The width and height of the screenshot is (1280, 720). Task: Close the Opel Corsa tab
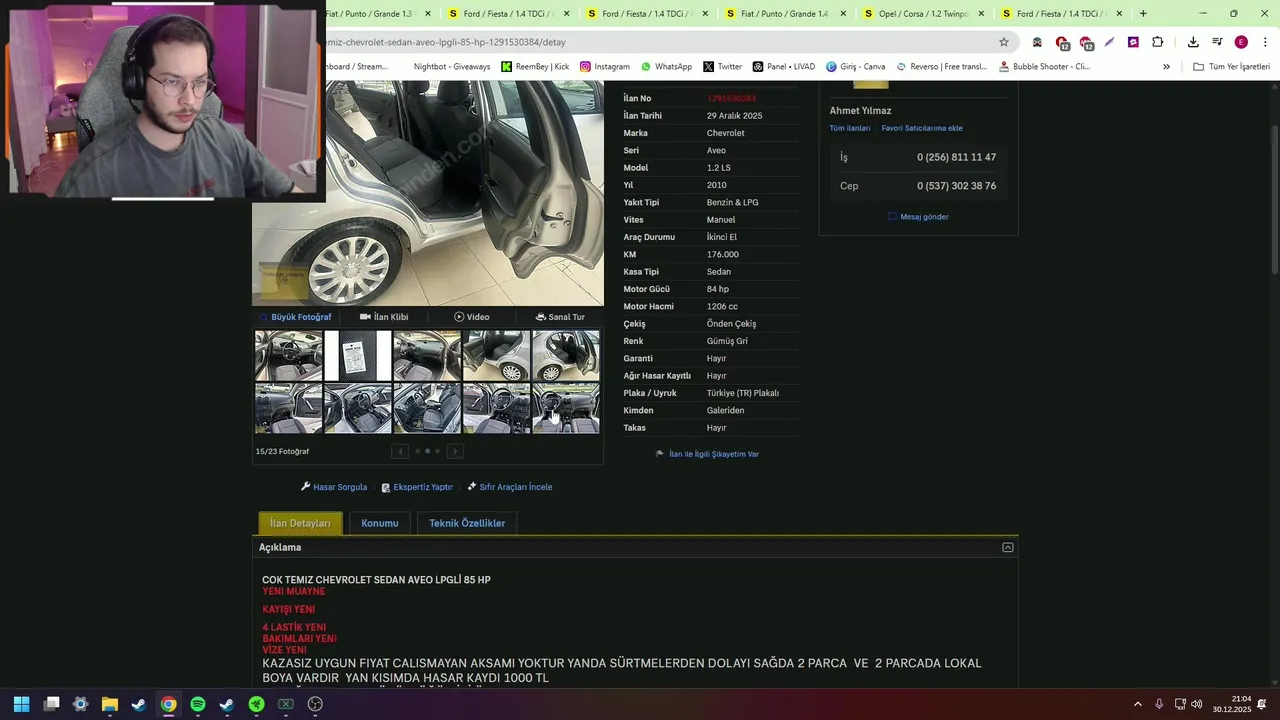(x=980, y=14)
